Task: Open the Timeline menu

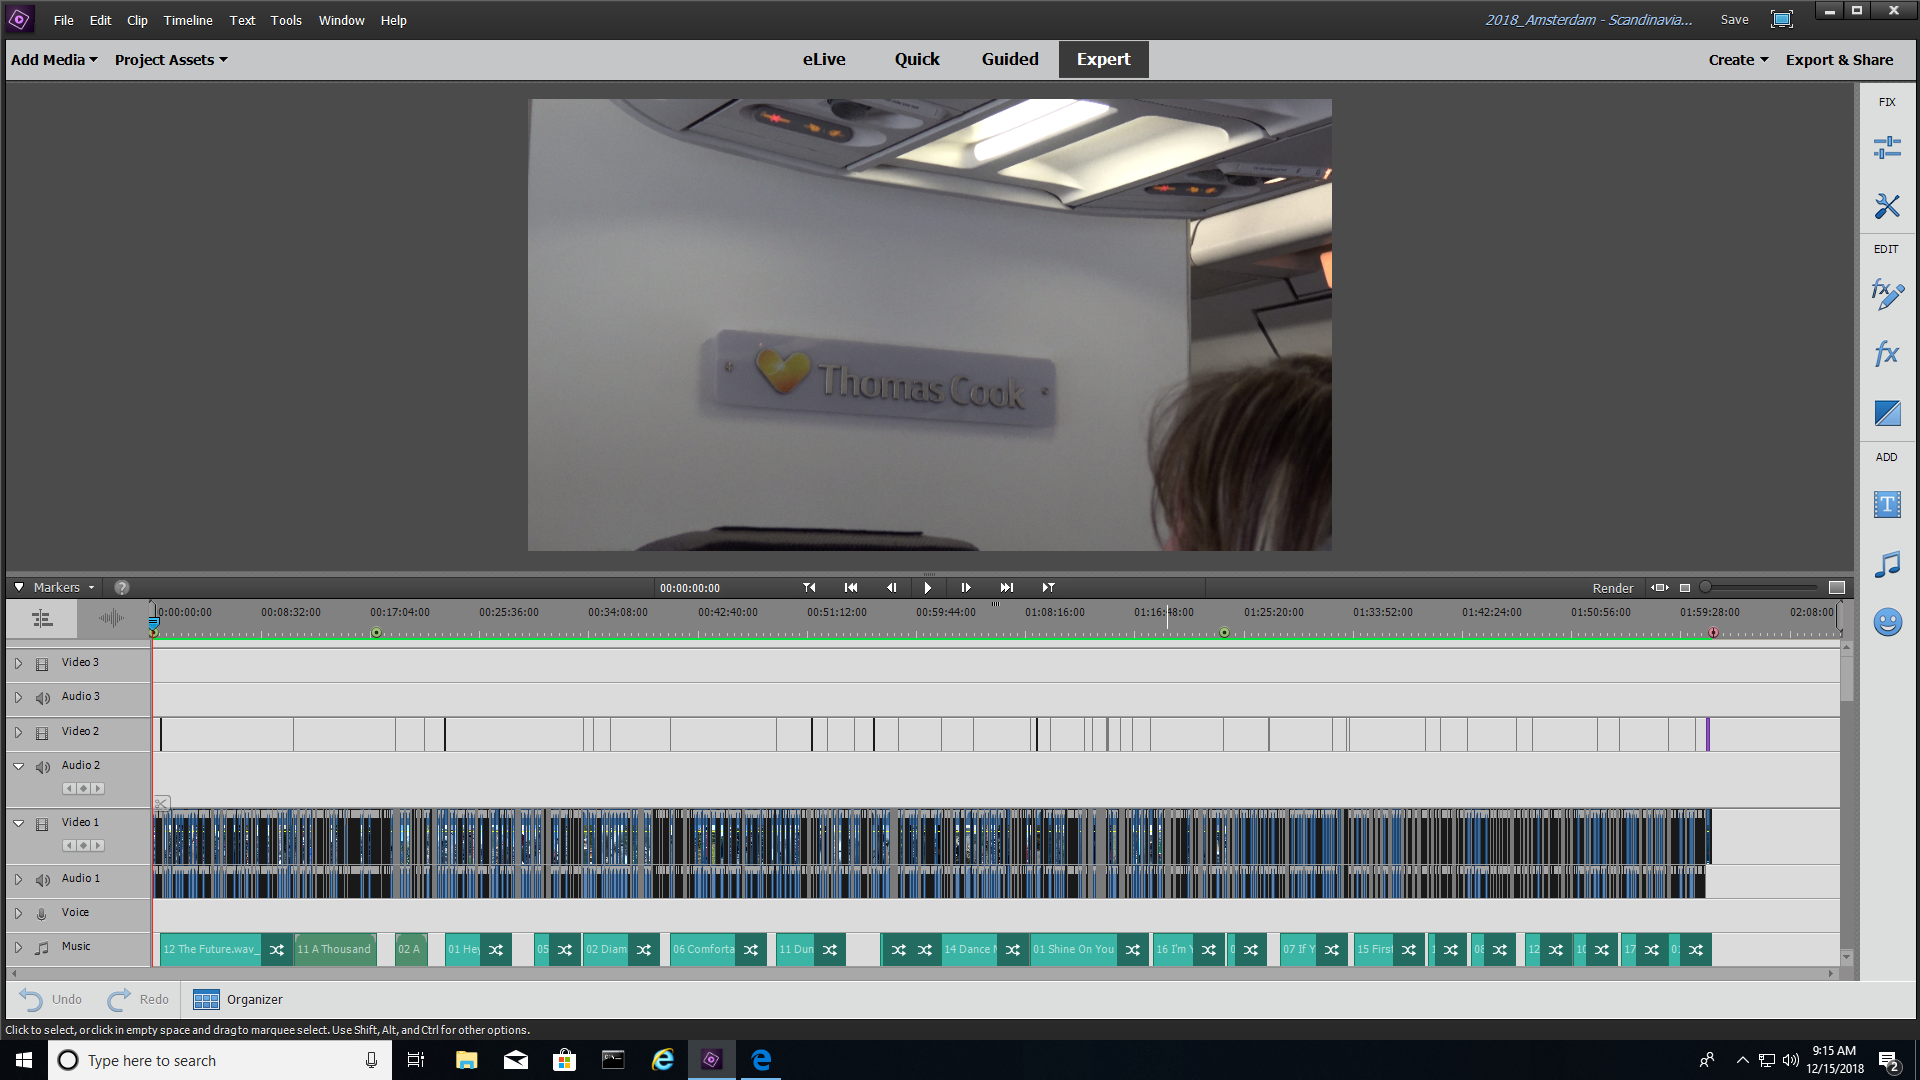Action: pos(187,20)
